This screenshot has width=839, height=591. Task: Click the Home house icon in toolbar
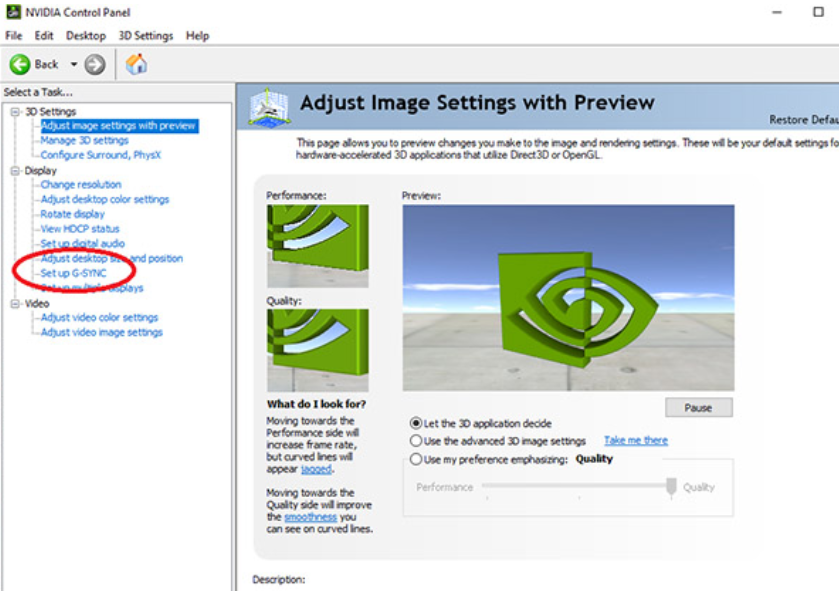(136, 64)
